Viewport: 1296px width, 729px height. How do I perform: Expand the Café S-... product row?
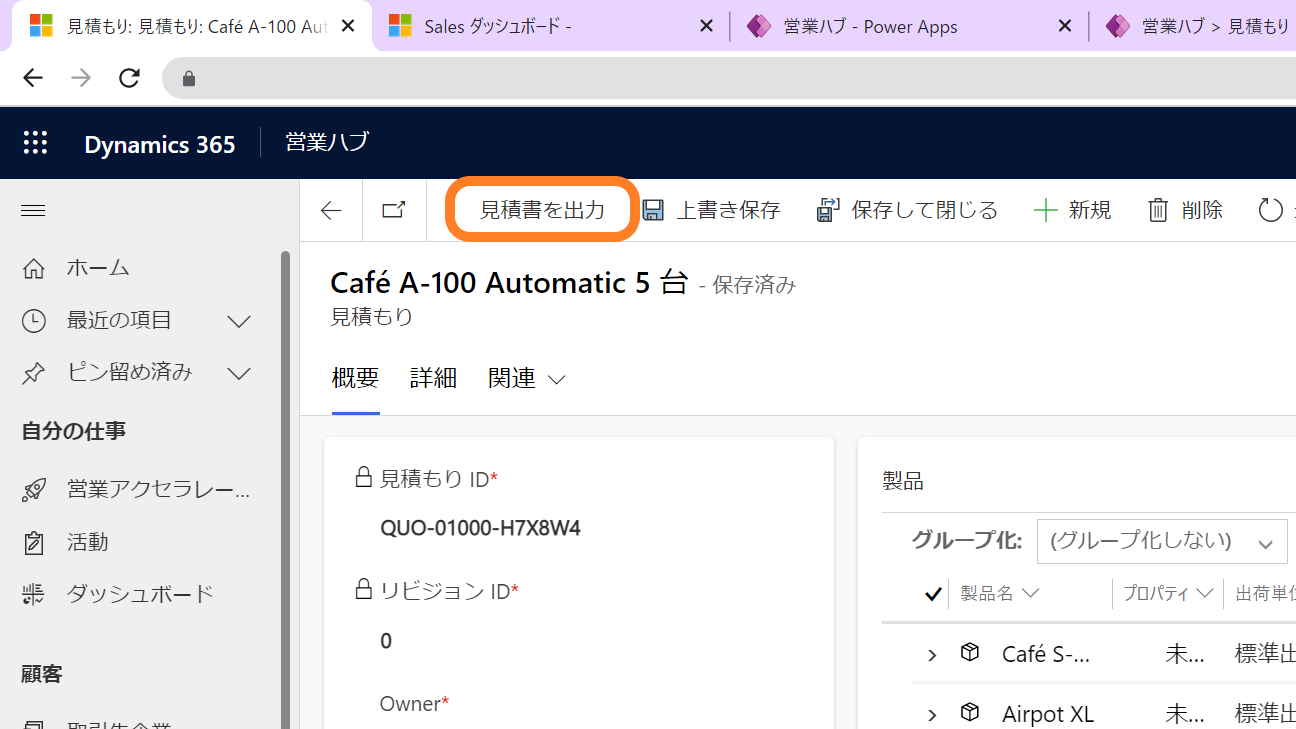point(932,655)
